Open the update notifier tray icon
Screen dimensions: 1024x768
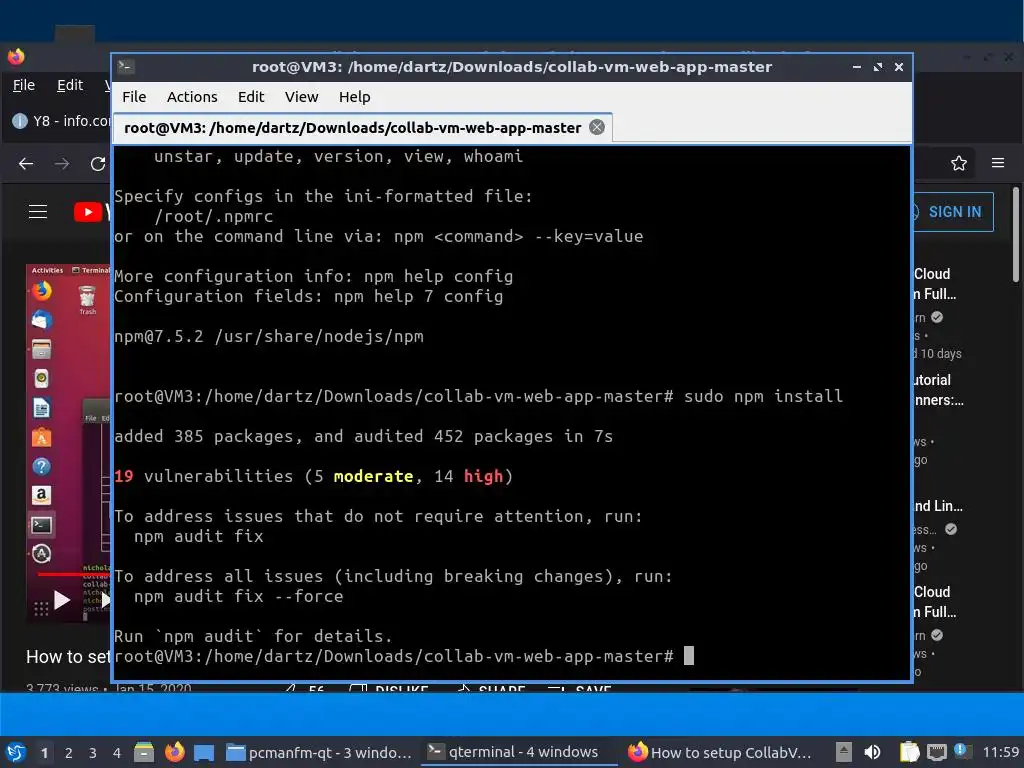pos(962,751)
